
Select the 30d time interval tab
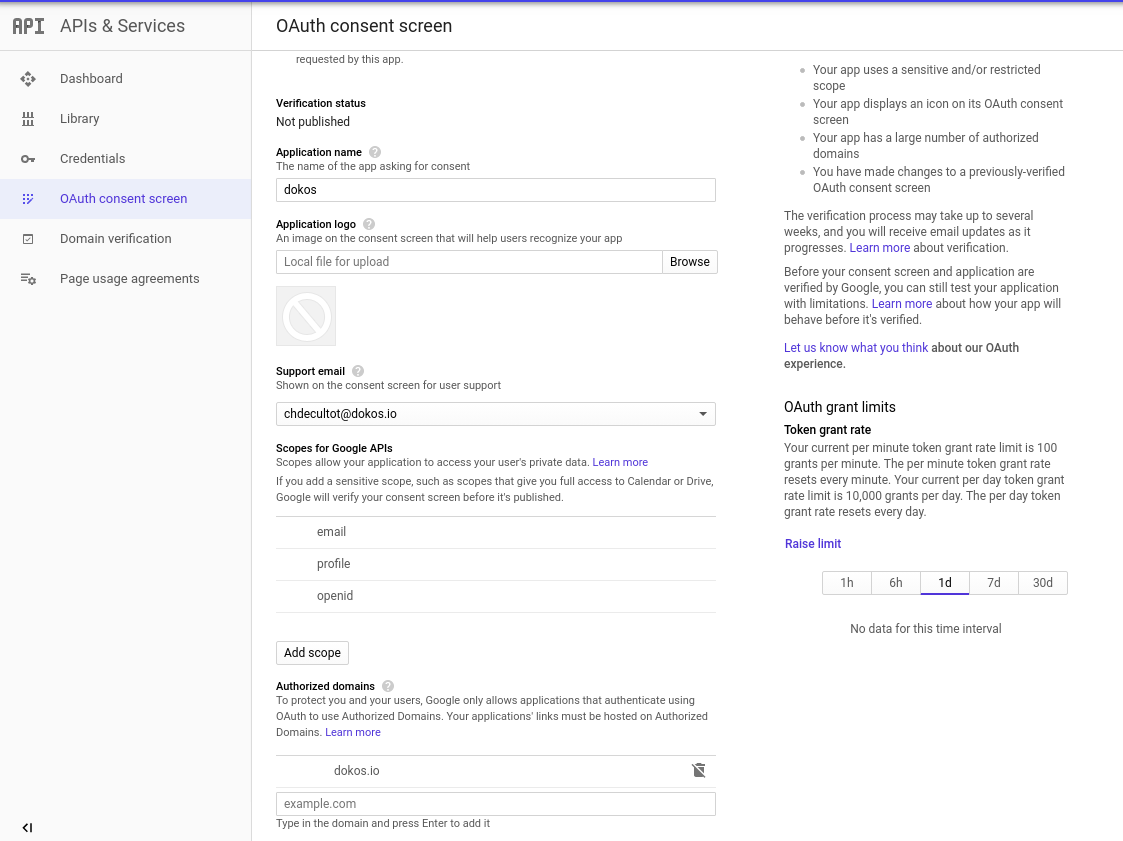pos(1042,582)
